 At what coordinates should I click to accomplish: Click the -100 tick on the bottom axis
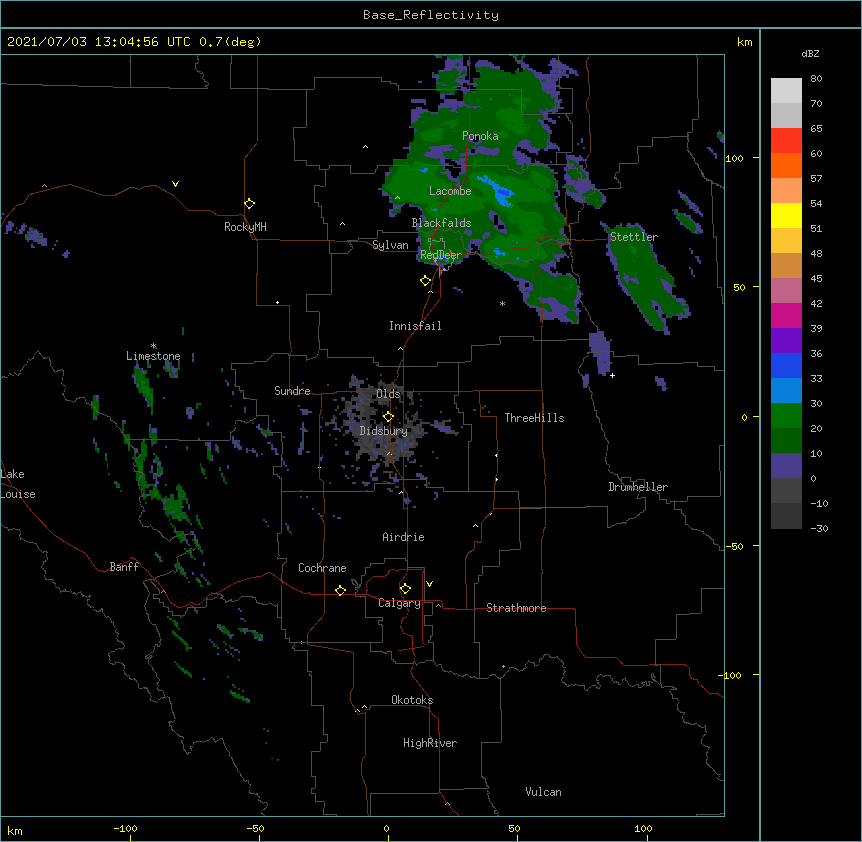[125, 829]
